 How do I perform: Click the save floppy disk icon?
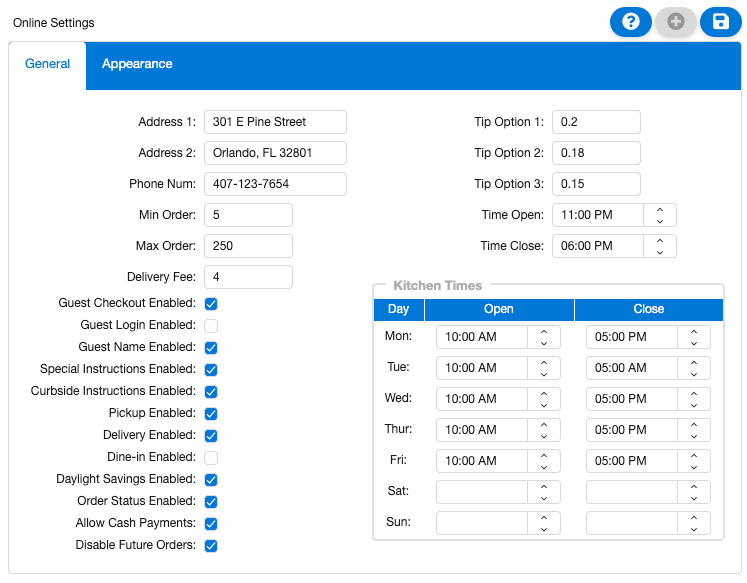(720, 21)
